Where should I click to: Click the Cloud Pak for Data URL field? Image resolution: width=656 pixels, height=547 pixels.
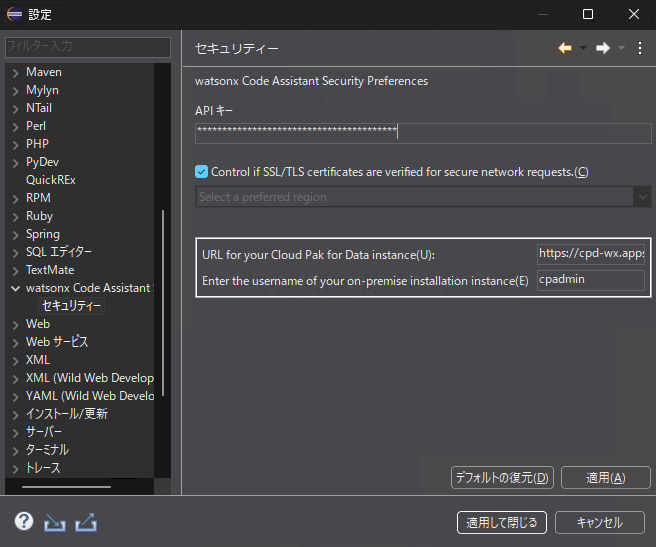coord(591,254)
